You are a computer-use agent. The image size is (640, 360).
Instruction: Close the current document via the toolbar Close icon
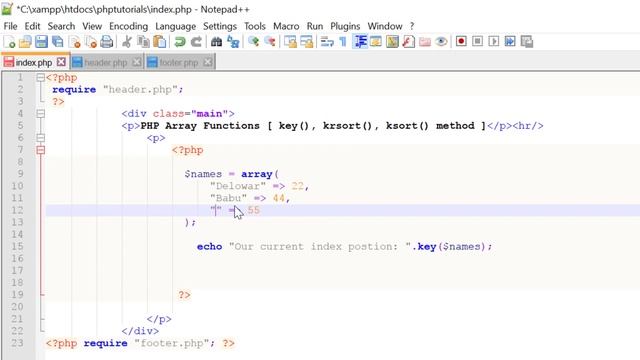pyautogui.click(x=75, y=42)
